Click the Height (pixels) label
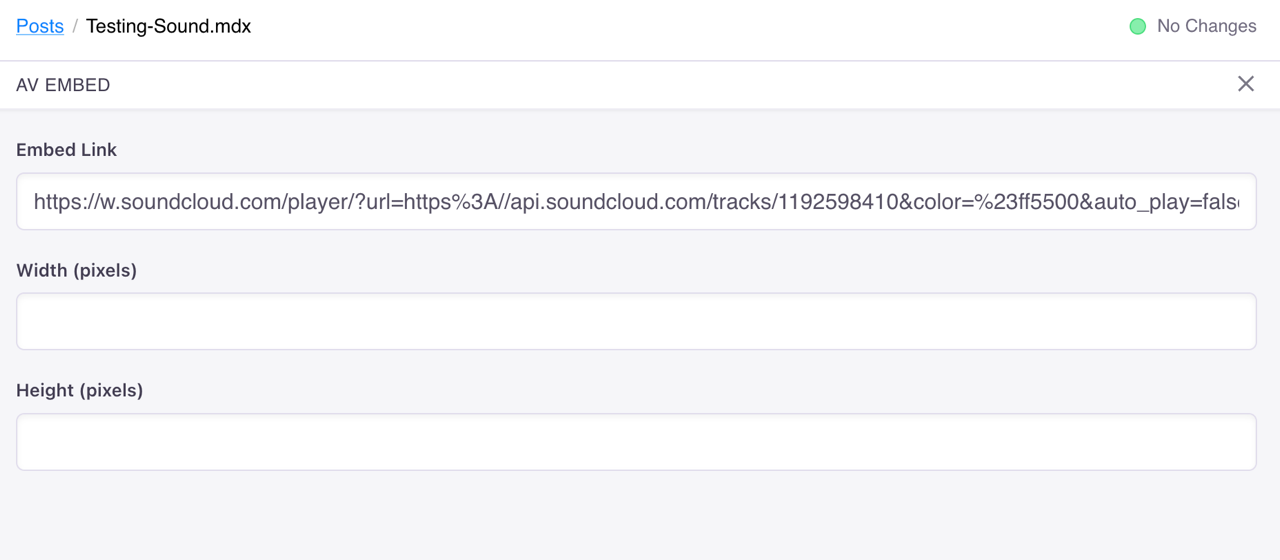 [x=79, y=390]
